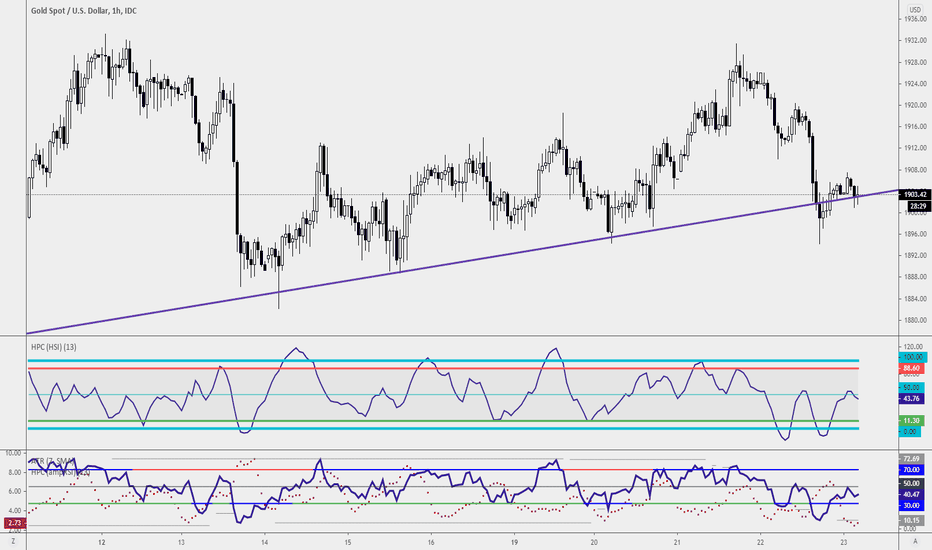Click date 13 on the time axis

[x=181, y=542]
